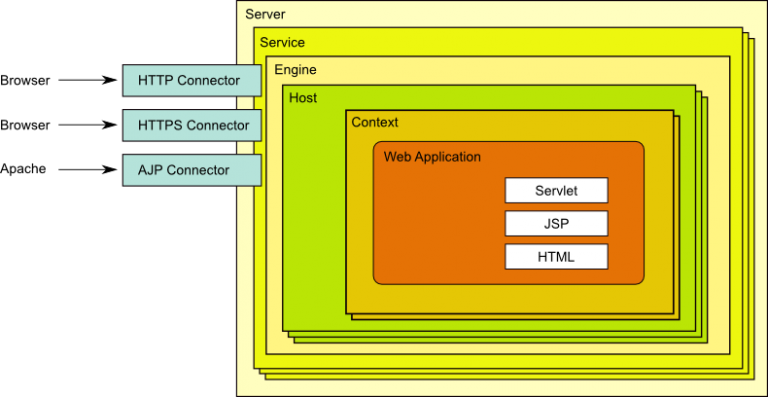Click the arrow pointing to HTTPS Connector
Screen dimensions: 768x397
[x=88, y=125]
